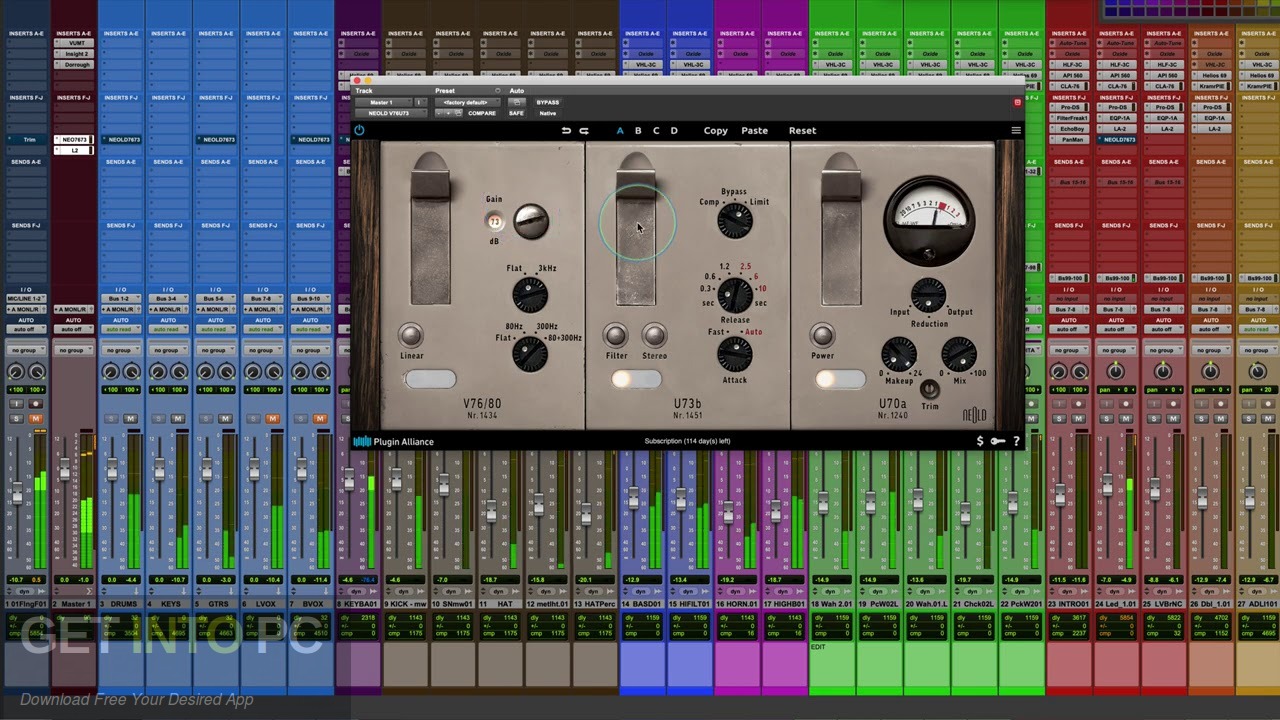Click the Comp/Limit Bypass knob
Screen dimensions: 1280x720
(735, 221)
